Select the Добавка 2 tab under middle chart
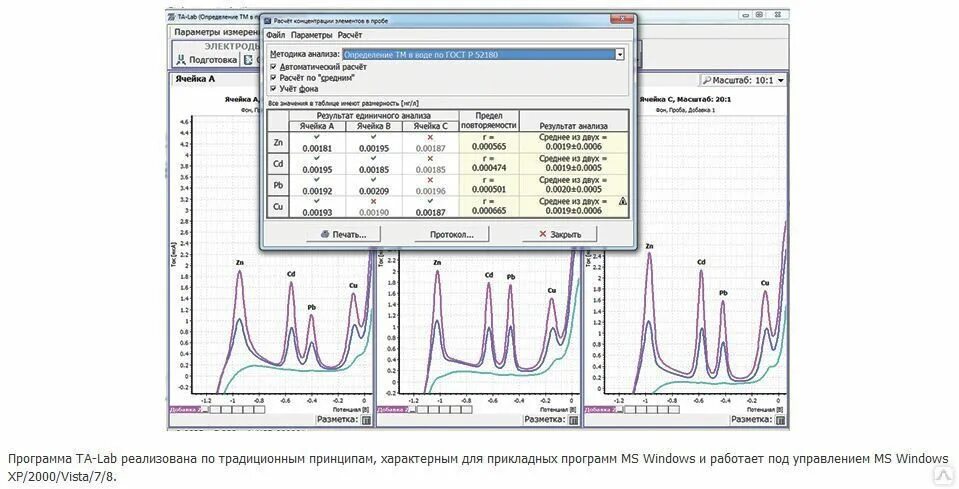The width and height of the screenshot is (959, 489). tap(393, 410)
